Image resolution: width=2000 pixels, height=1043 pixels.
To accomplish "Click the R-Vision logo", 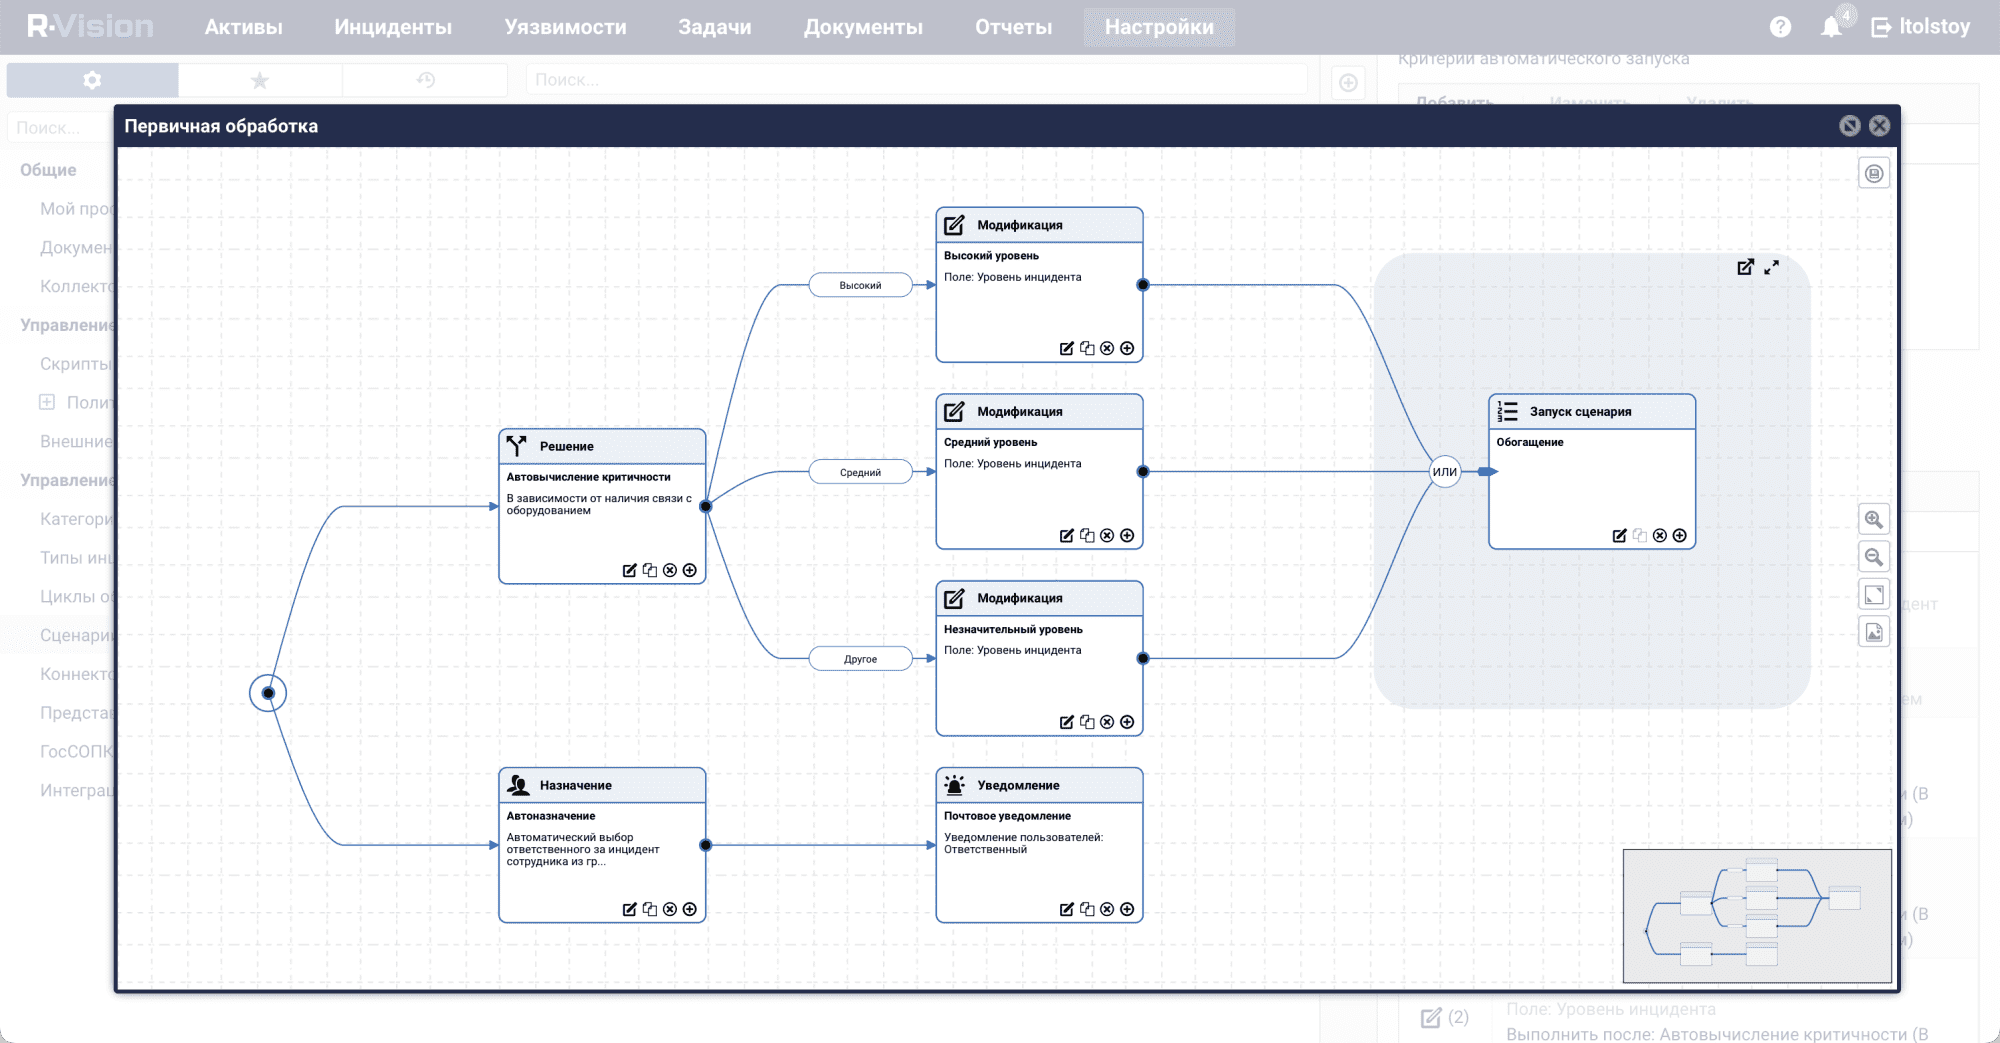I will [91, 27].
